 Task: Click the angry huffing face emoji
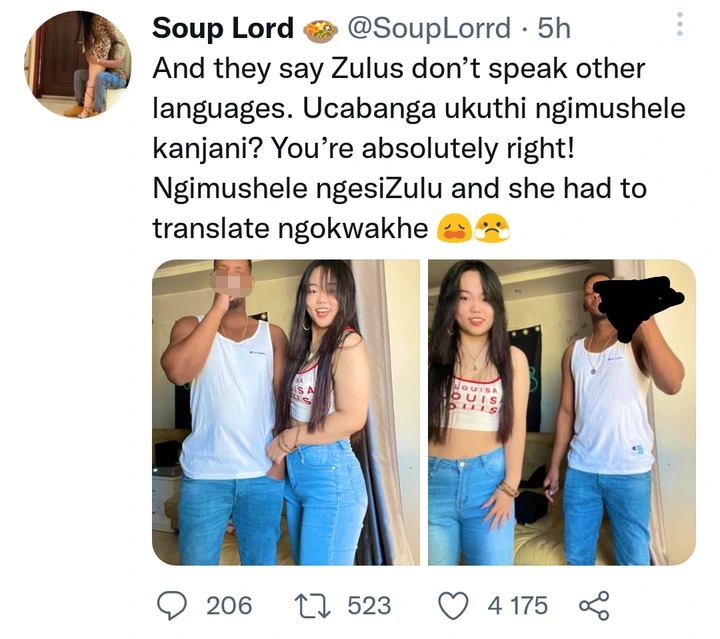[x=492, y=228]
